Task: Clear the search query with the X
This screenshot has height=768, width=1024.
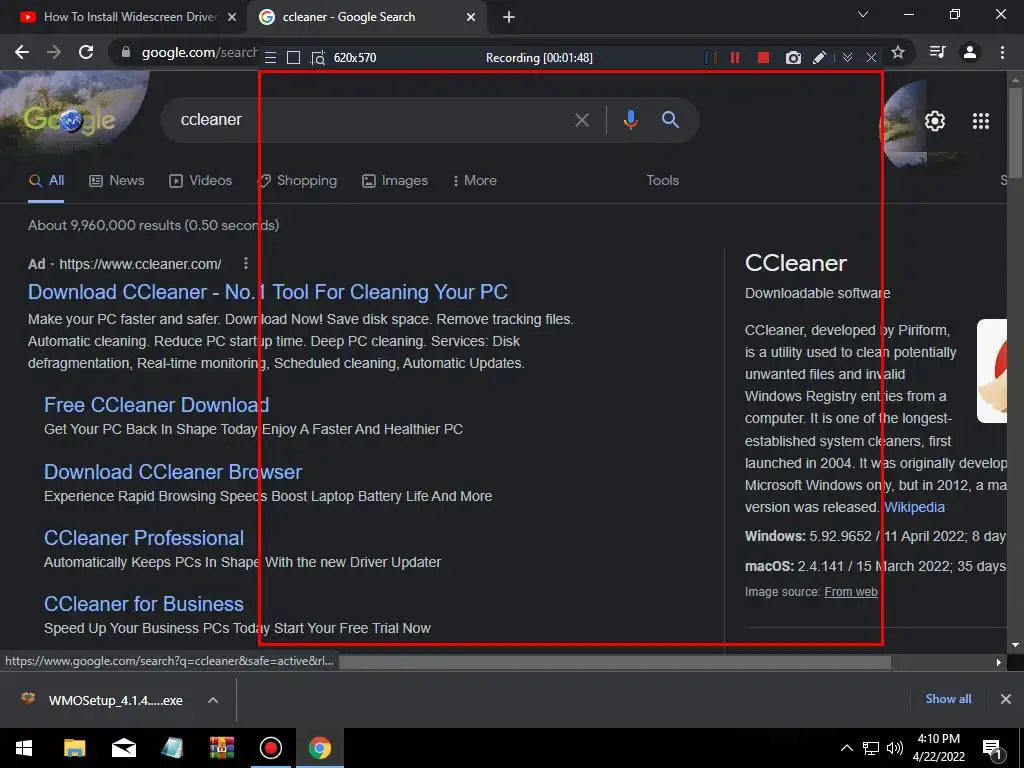Action: point(581,120)
